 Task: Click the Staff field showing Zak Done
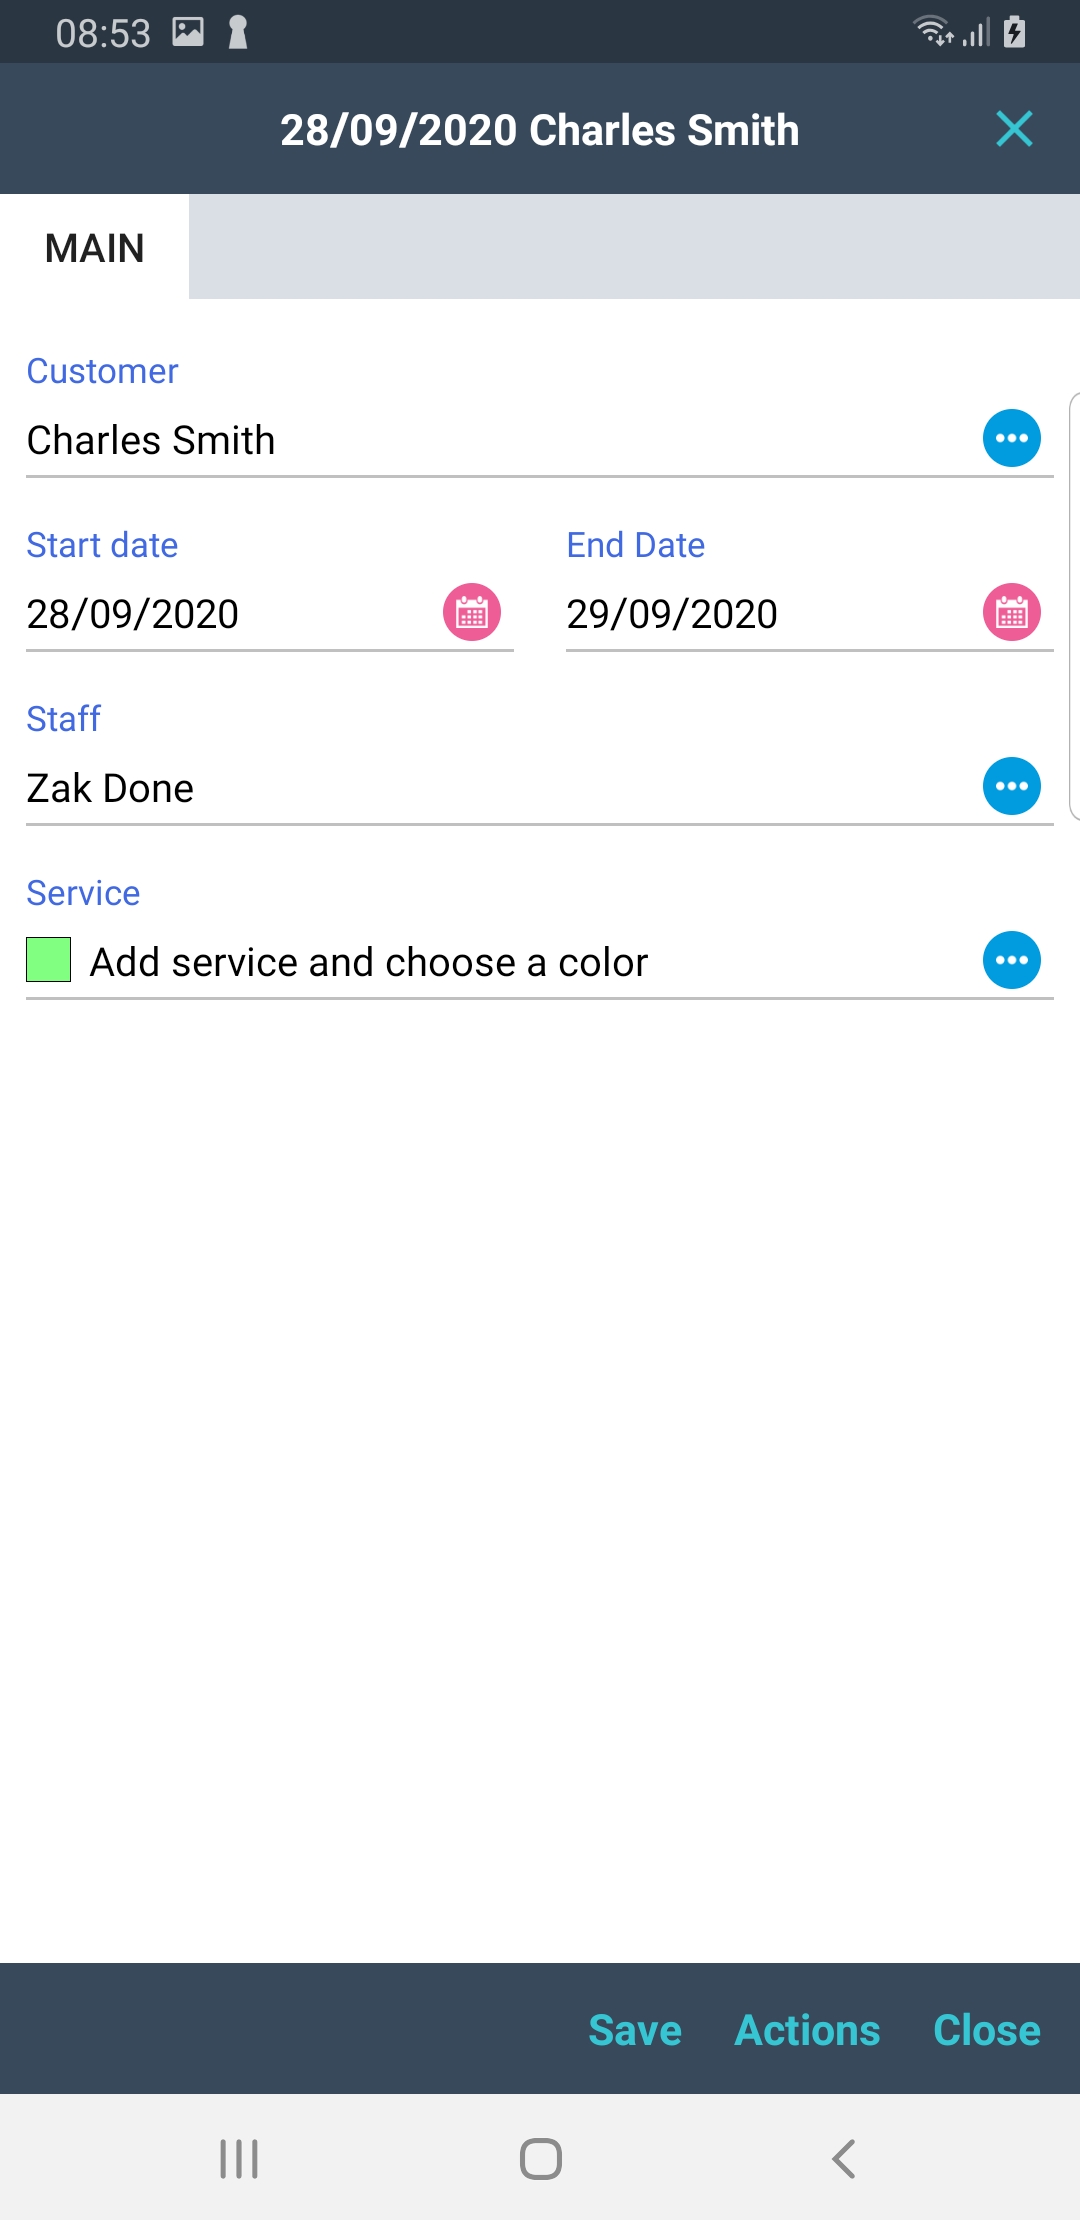490,788
